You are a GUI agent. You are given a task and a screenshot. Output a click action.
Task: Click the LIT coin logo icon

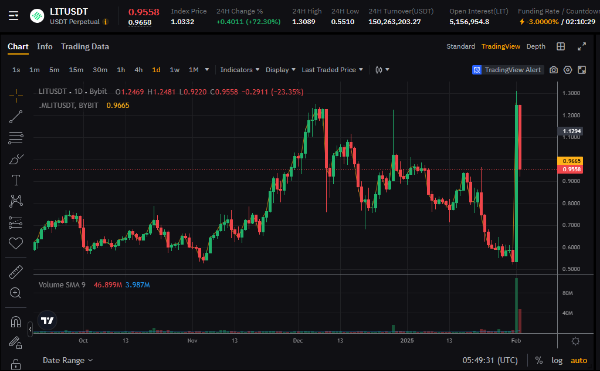37,16
